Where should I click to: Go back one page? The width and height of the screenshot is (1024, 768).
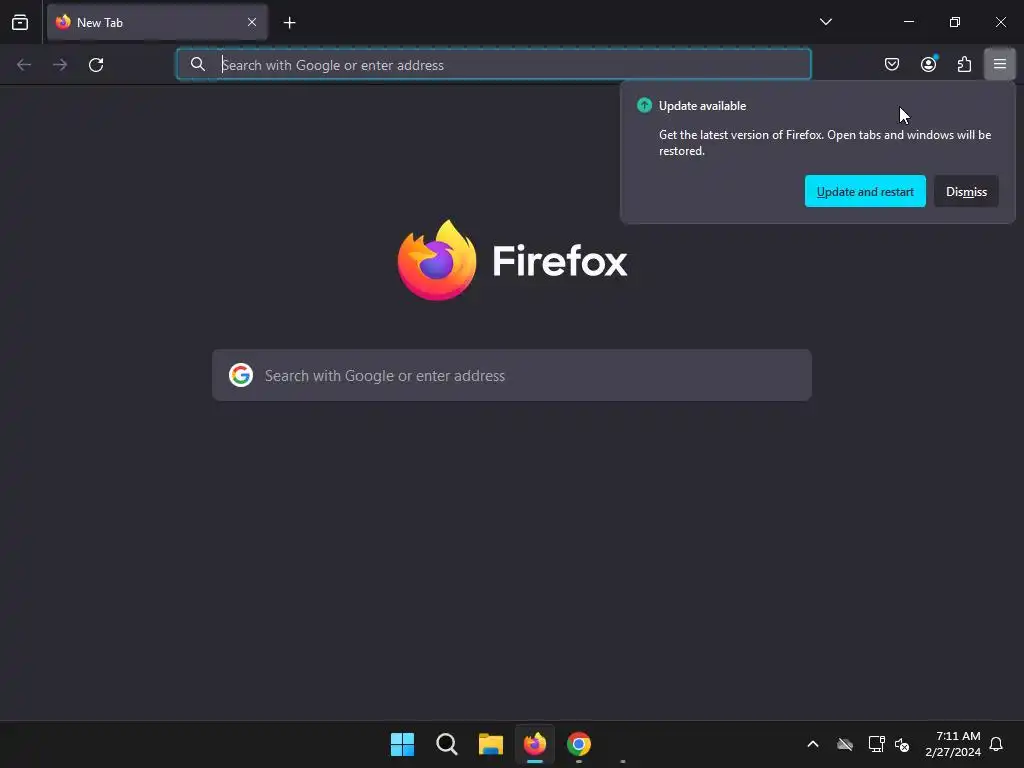24,65
